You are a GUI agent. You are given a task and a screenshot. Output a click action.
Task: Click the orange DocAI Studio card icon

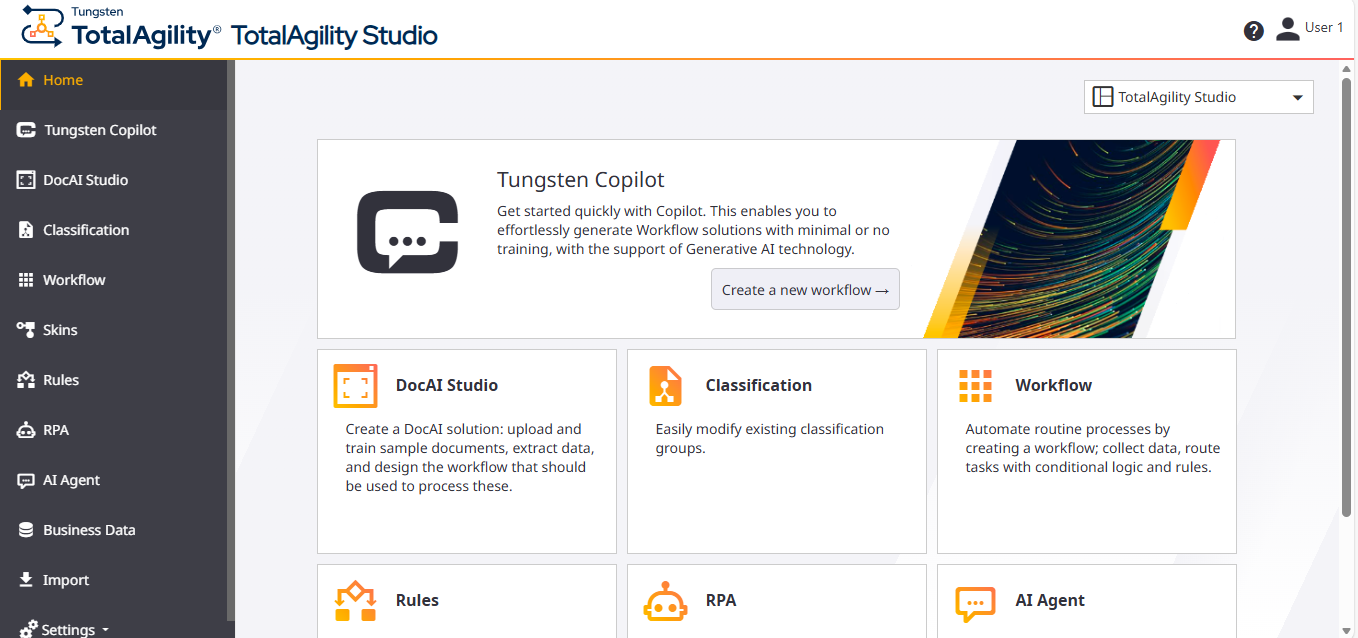click(x=355, y=386)
